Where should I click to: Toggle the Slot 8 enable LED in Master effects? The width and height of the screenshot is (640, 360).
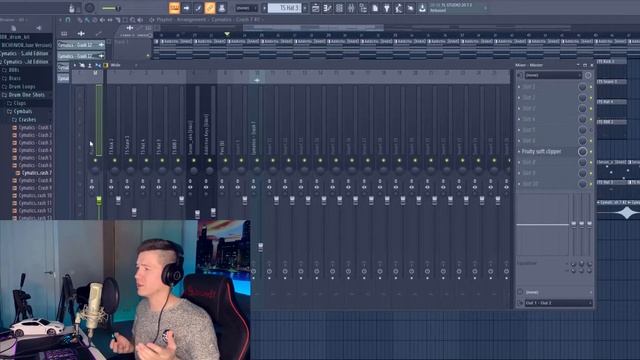pyautogui.click(x=591, y=162)
